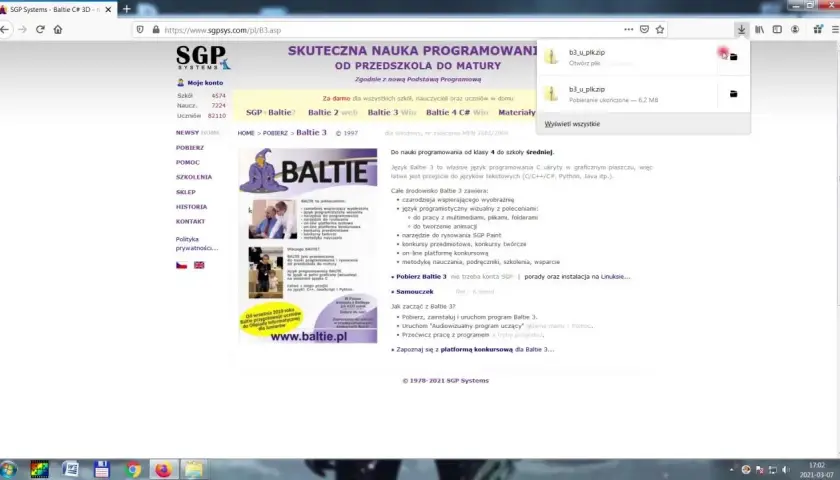
Task: Open SKLEP sidebar link
Action: click(x=185, y=192)
